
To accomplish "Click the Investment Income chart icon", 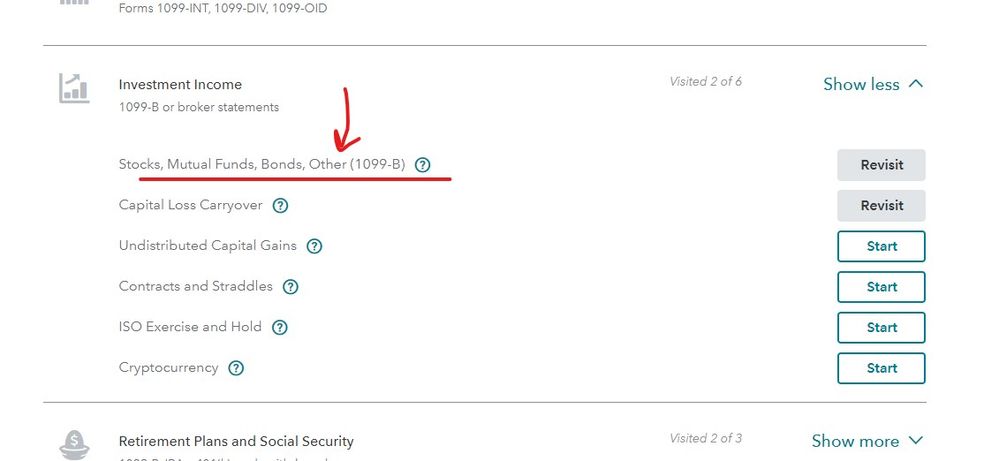I will pos(74,88).
